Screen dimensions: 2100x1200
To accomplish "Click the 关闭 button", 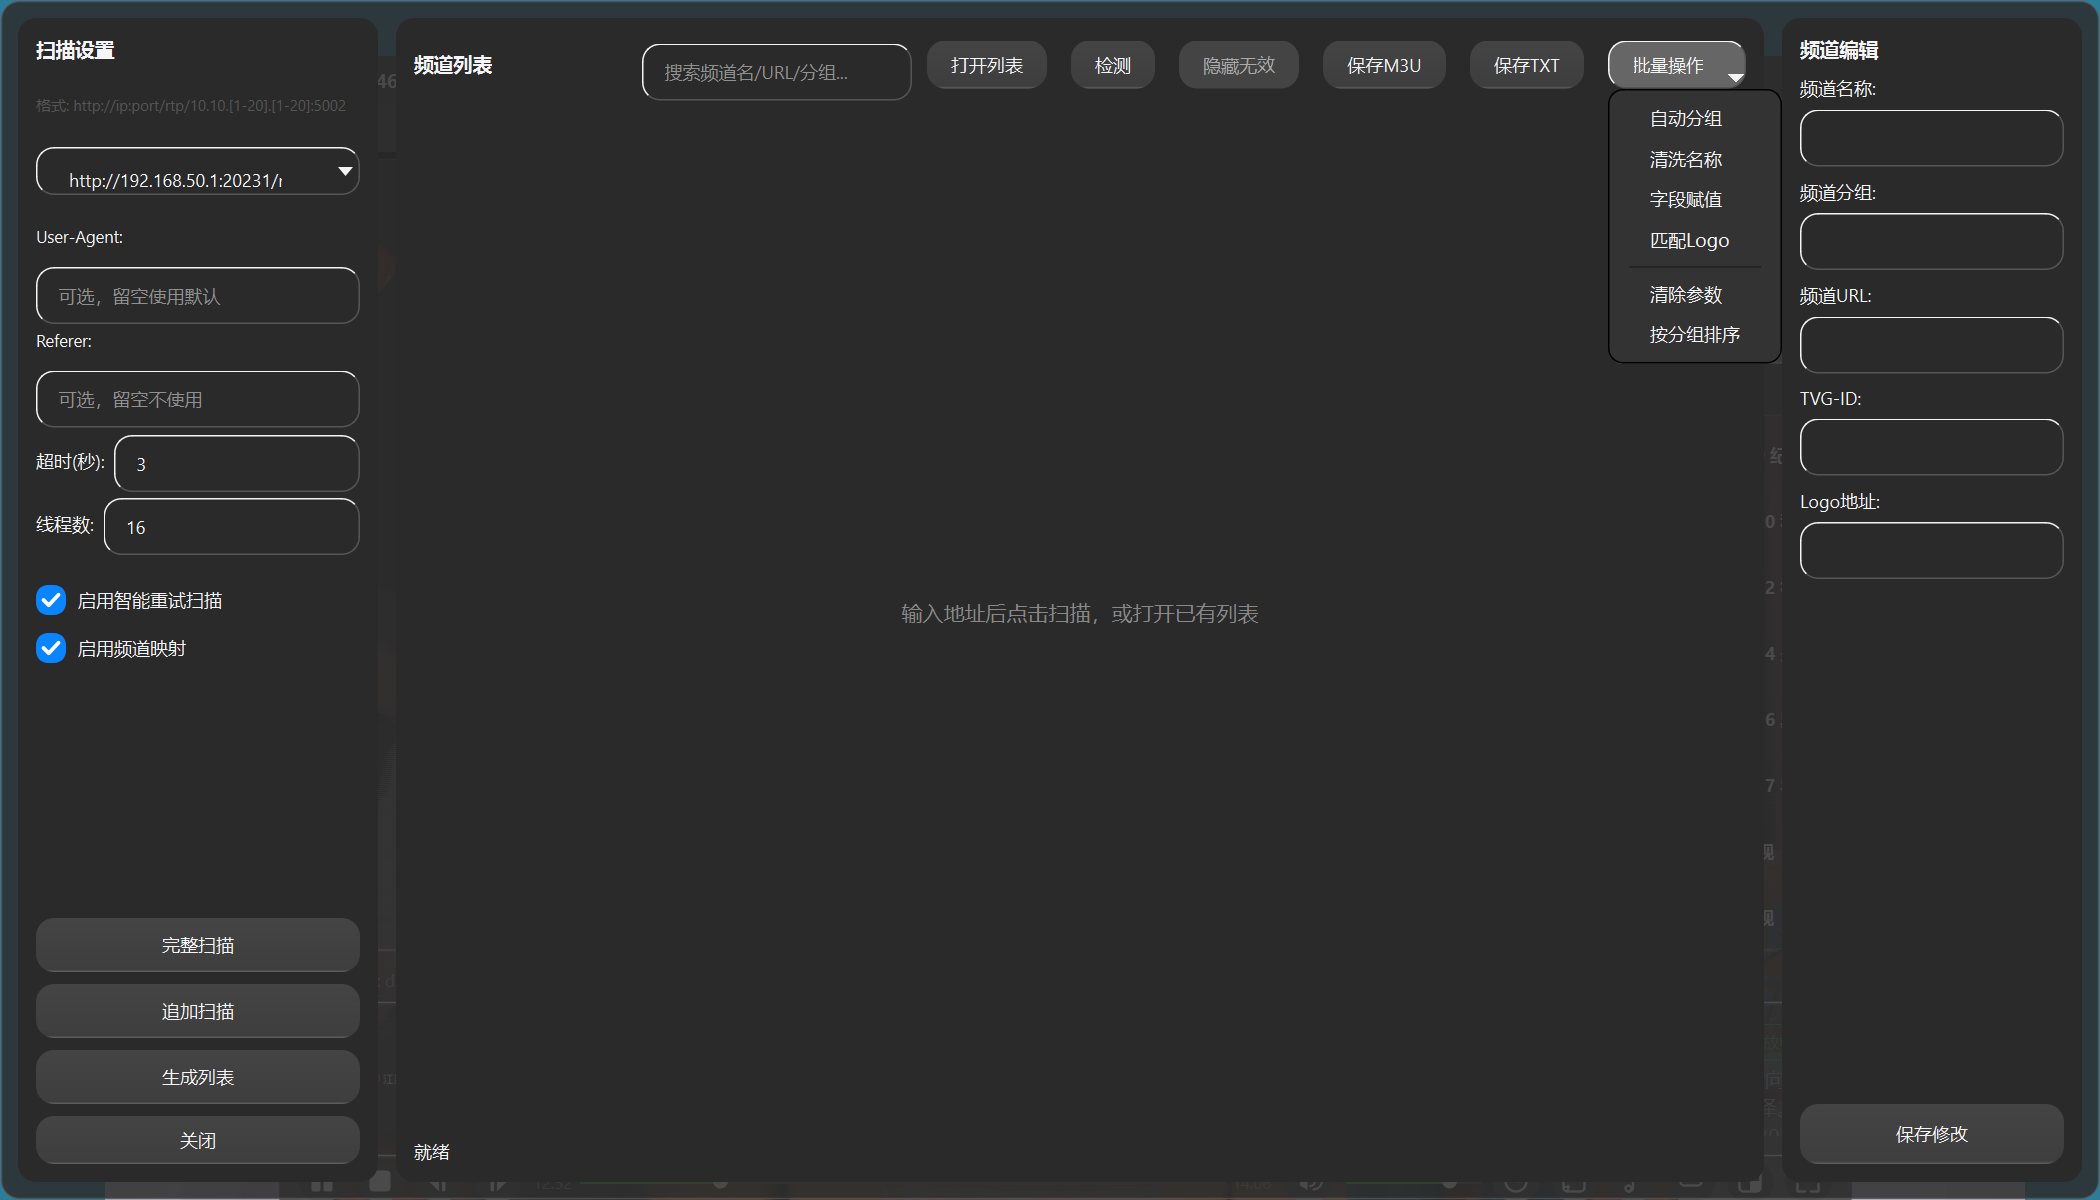I will point(198,1140).
